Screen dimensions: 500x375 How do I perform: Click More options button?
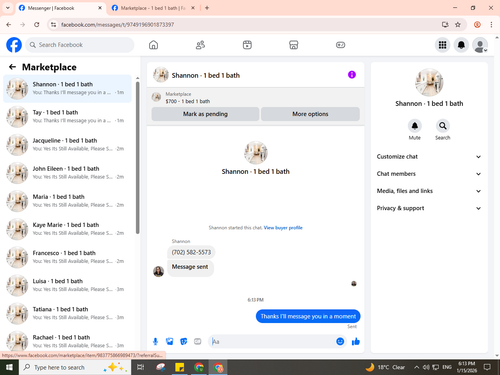310,114
